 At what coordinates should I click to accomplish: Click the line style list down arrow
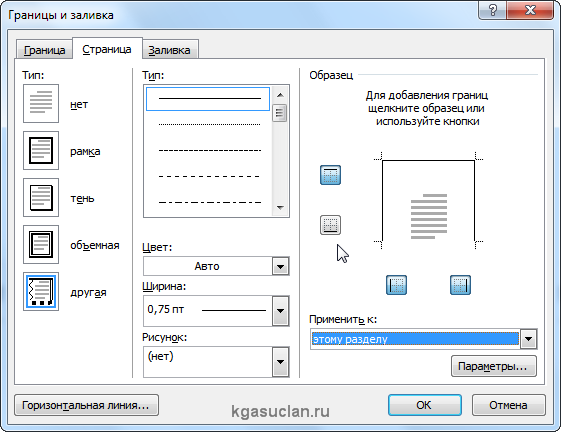pyautogui.click(x=280, y=208)
